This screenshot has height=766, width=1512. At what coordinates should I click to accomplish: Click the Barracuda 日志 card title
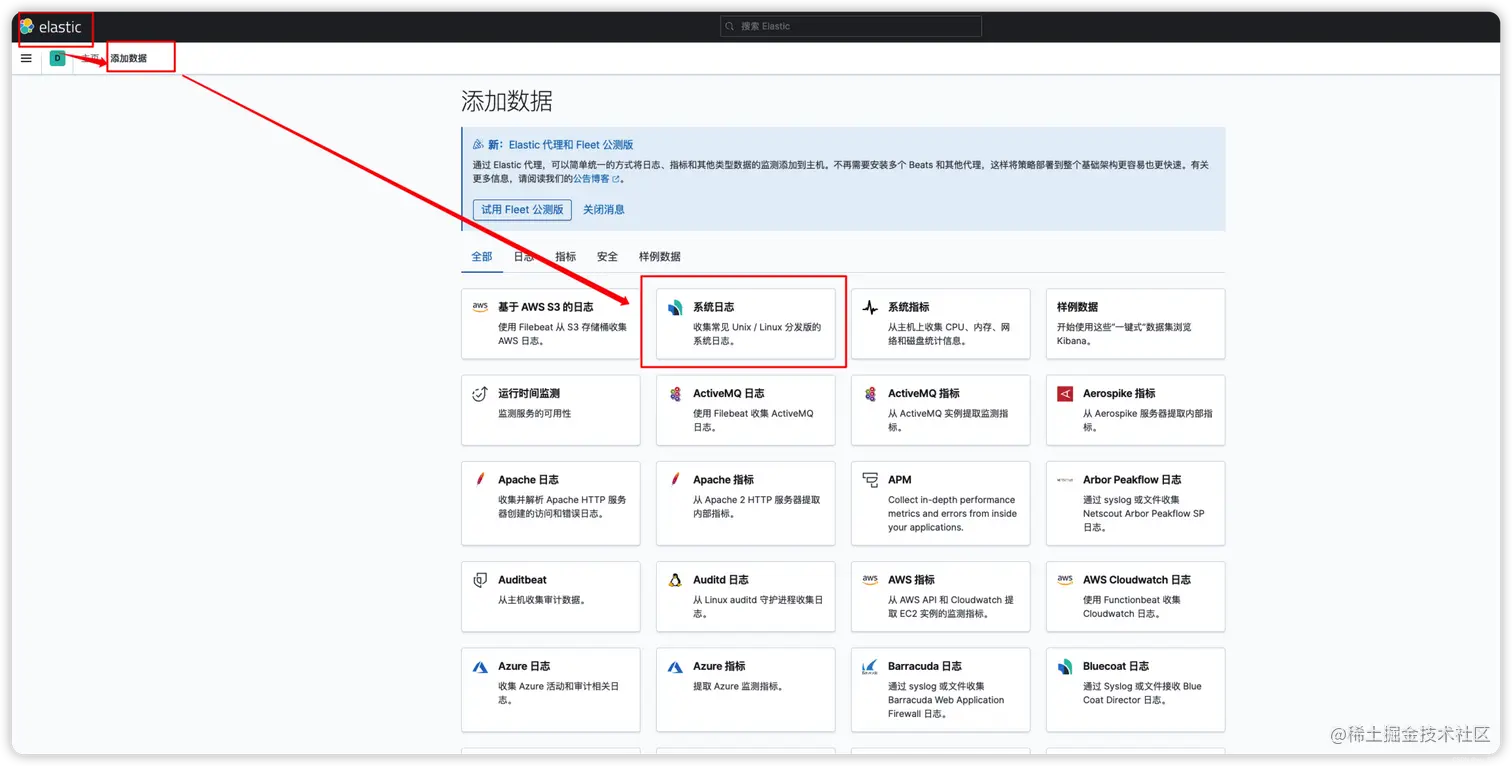925,666
